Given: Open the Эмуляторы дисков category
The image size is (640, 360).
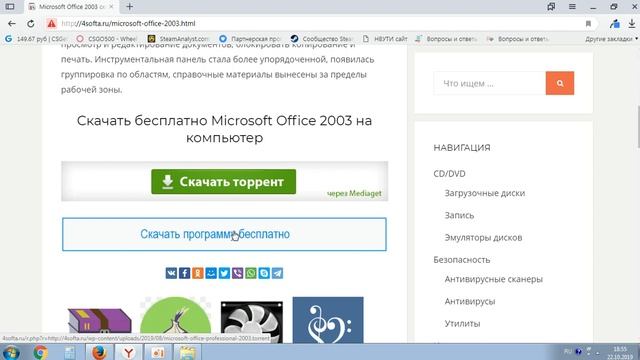Looking at the screenshot, I should pyautogui.click(x=483, y=238).
